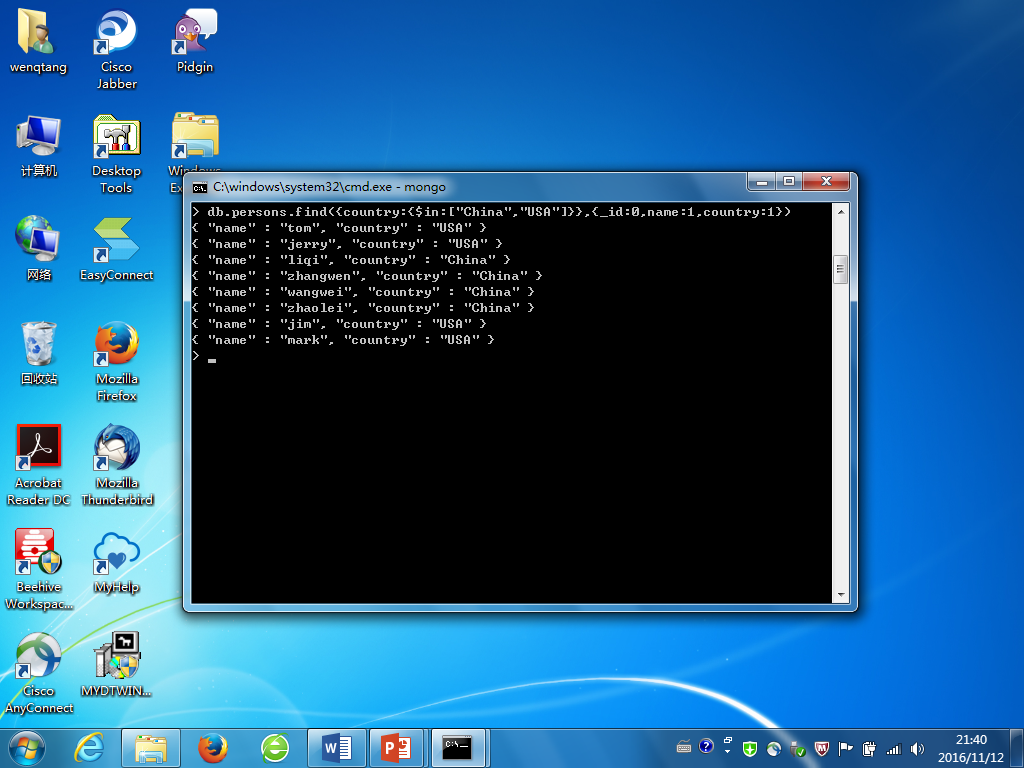
Task: Open File Explorer from taskbar
Action: [150, 748]
